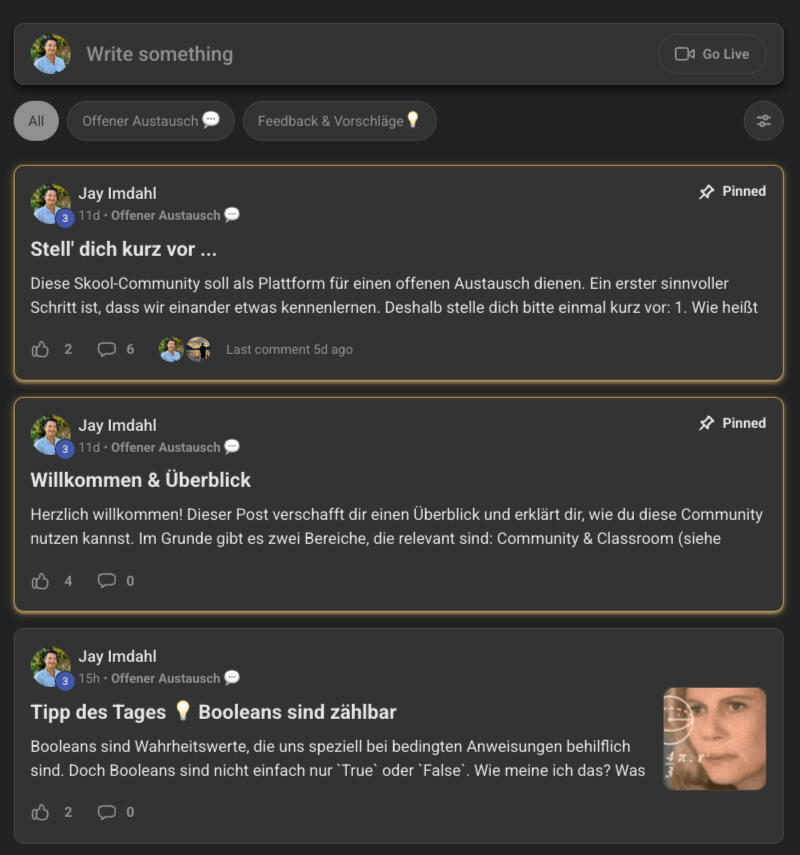Filter posts by "Offener Austausch"
The height and width of the screenshot is (855, 800).
(x=150, y=121)
